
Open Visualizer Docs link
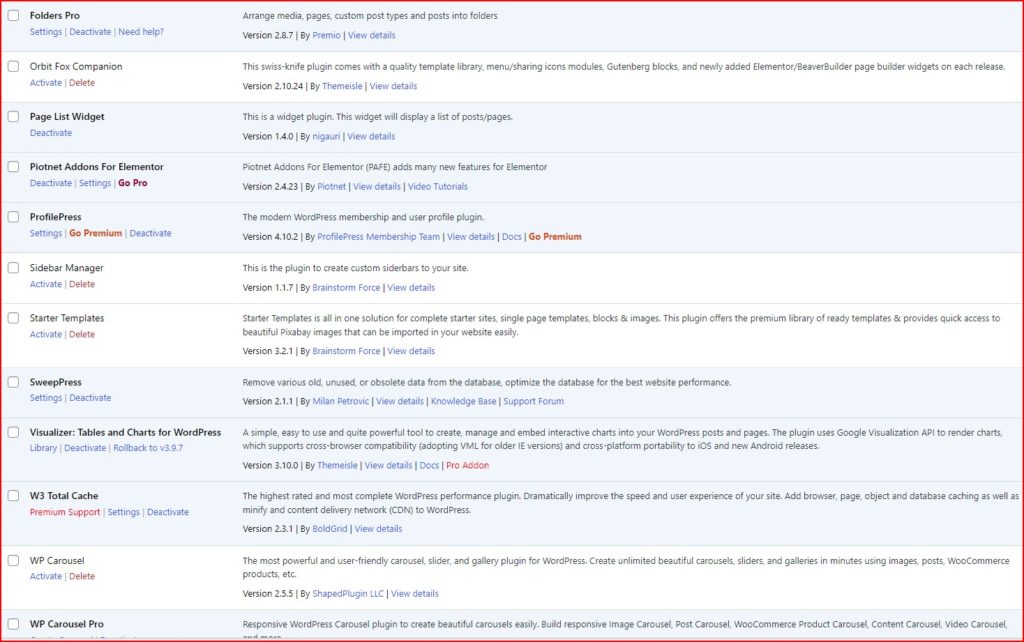click(x=429, y=465)
